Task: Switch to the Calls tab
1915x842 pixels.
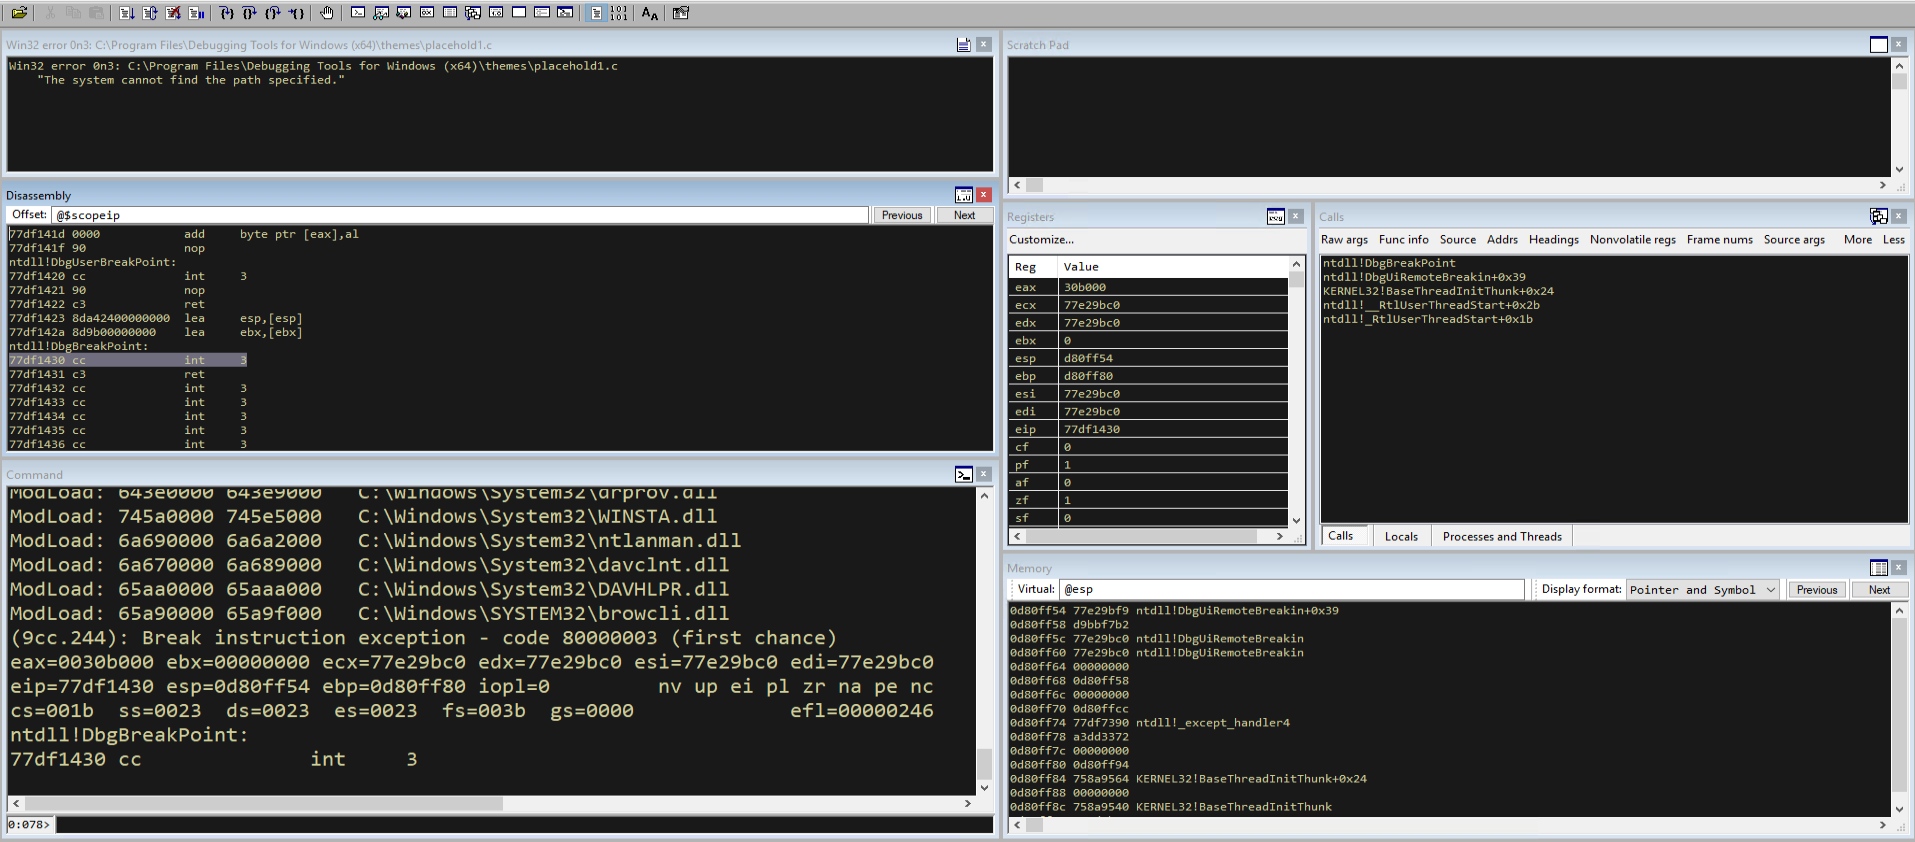Action: click(x=1341, y=536)
